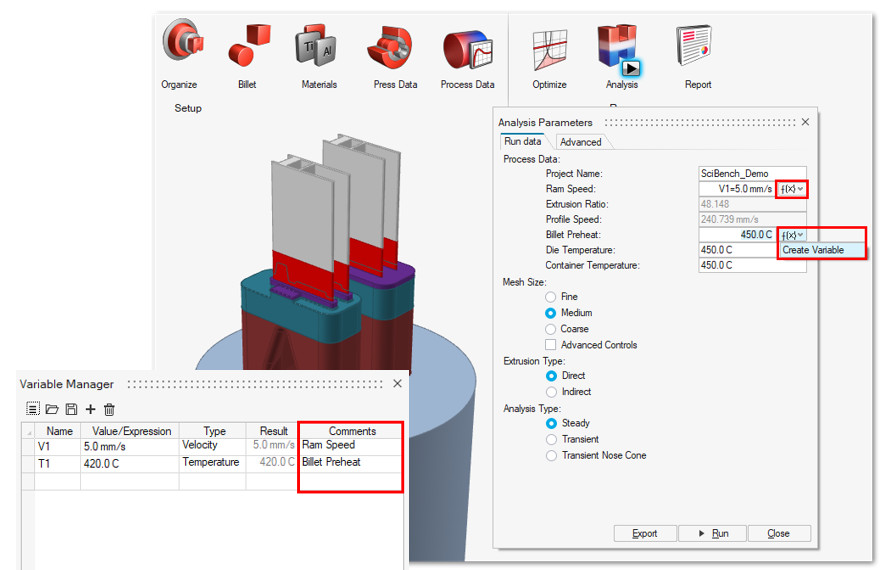Select the Billet tool icon
The width and height of the screenshot is (884, 570).
tap(247, 45)
